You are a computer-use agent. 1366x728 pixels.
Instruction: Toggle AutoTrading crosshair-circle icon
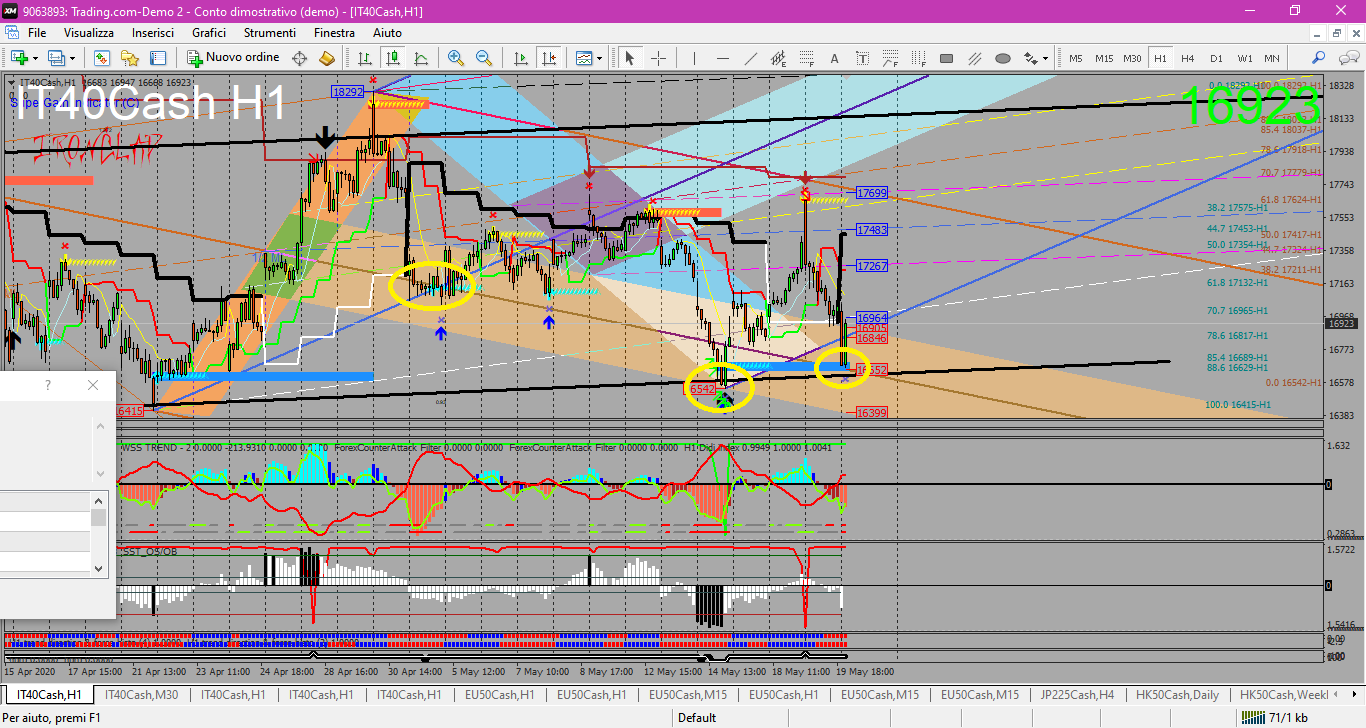tap(299, 58)
